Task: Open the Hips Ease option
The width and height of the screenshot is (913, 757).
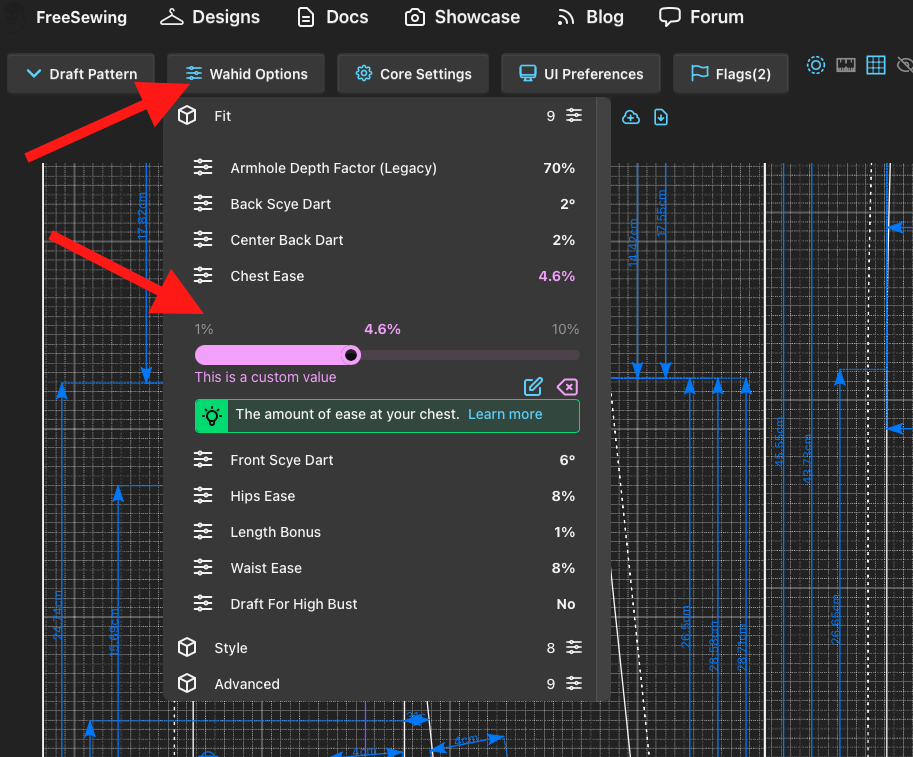Action: tap(384, 496)
